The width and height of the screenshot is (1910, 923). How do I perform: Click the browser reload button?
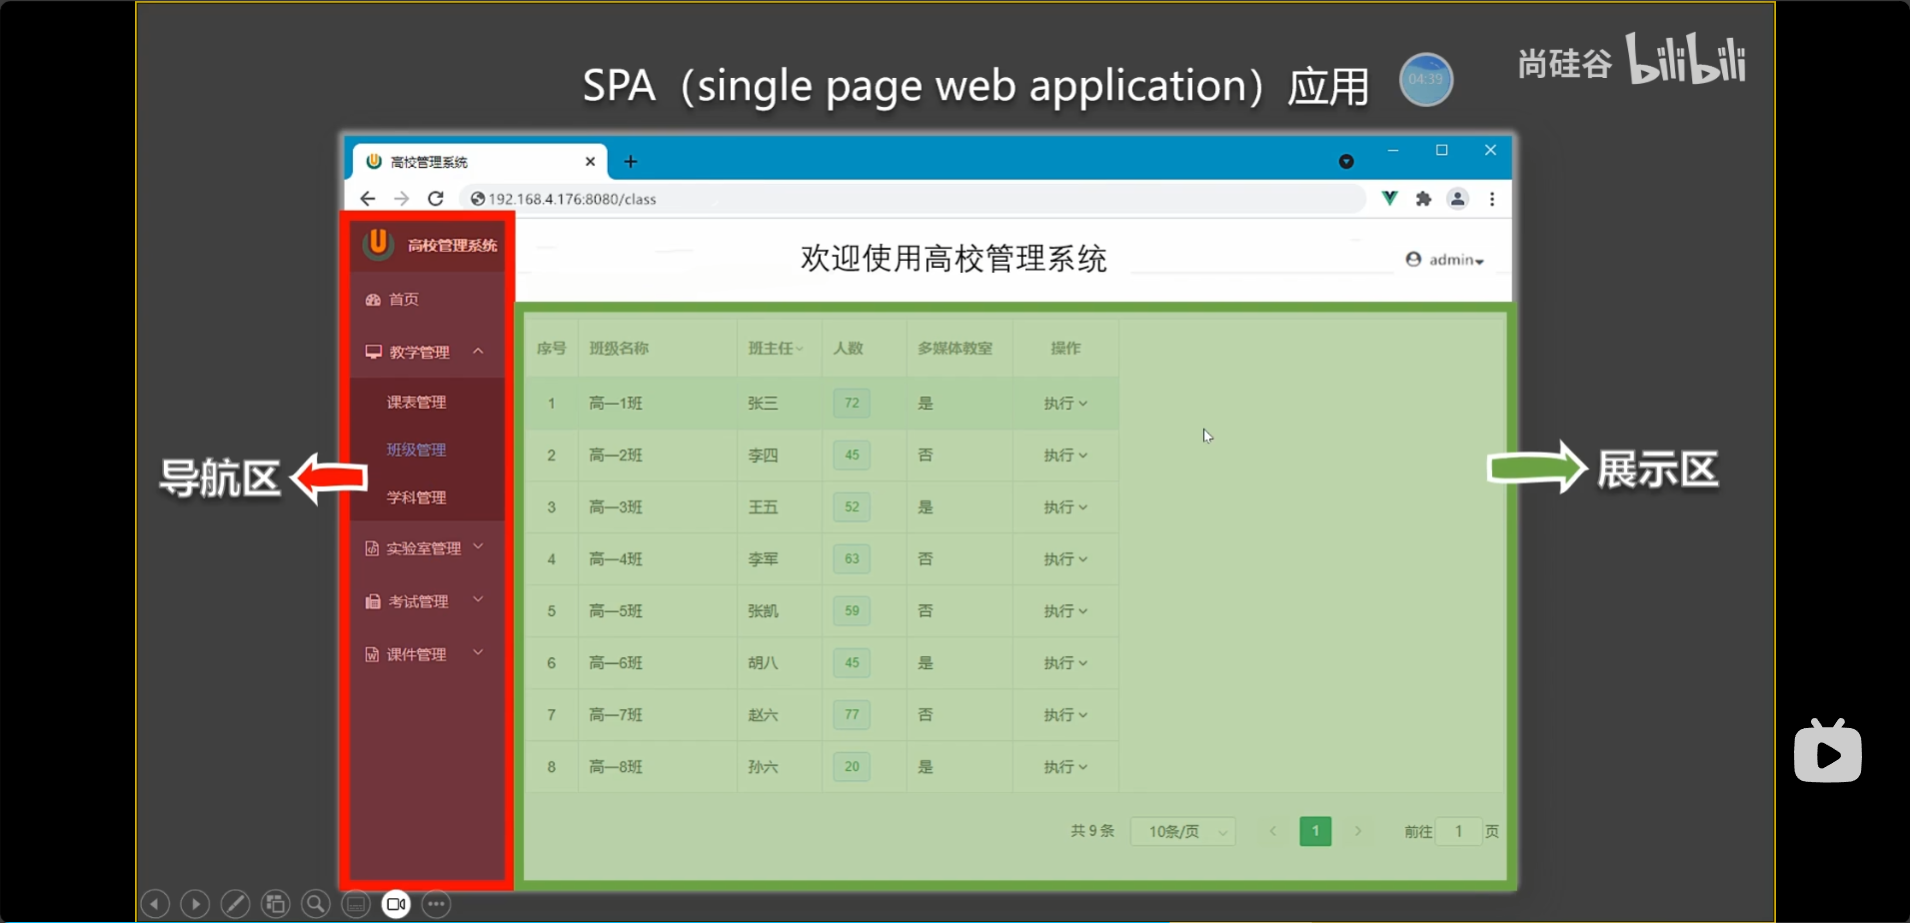pyautogui.click(x=435, y=198)
